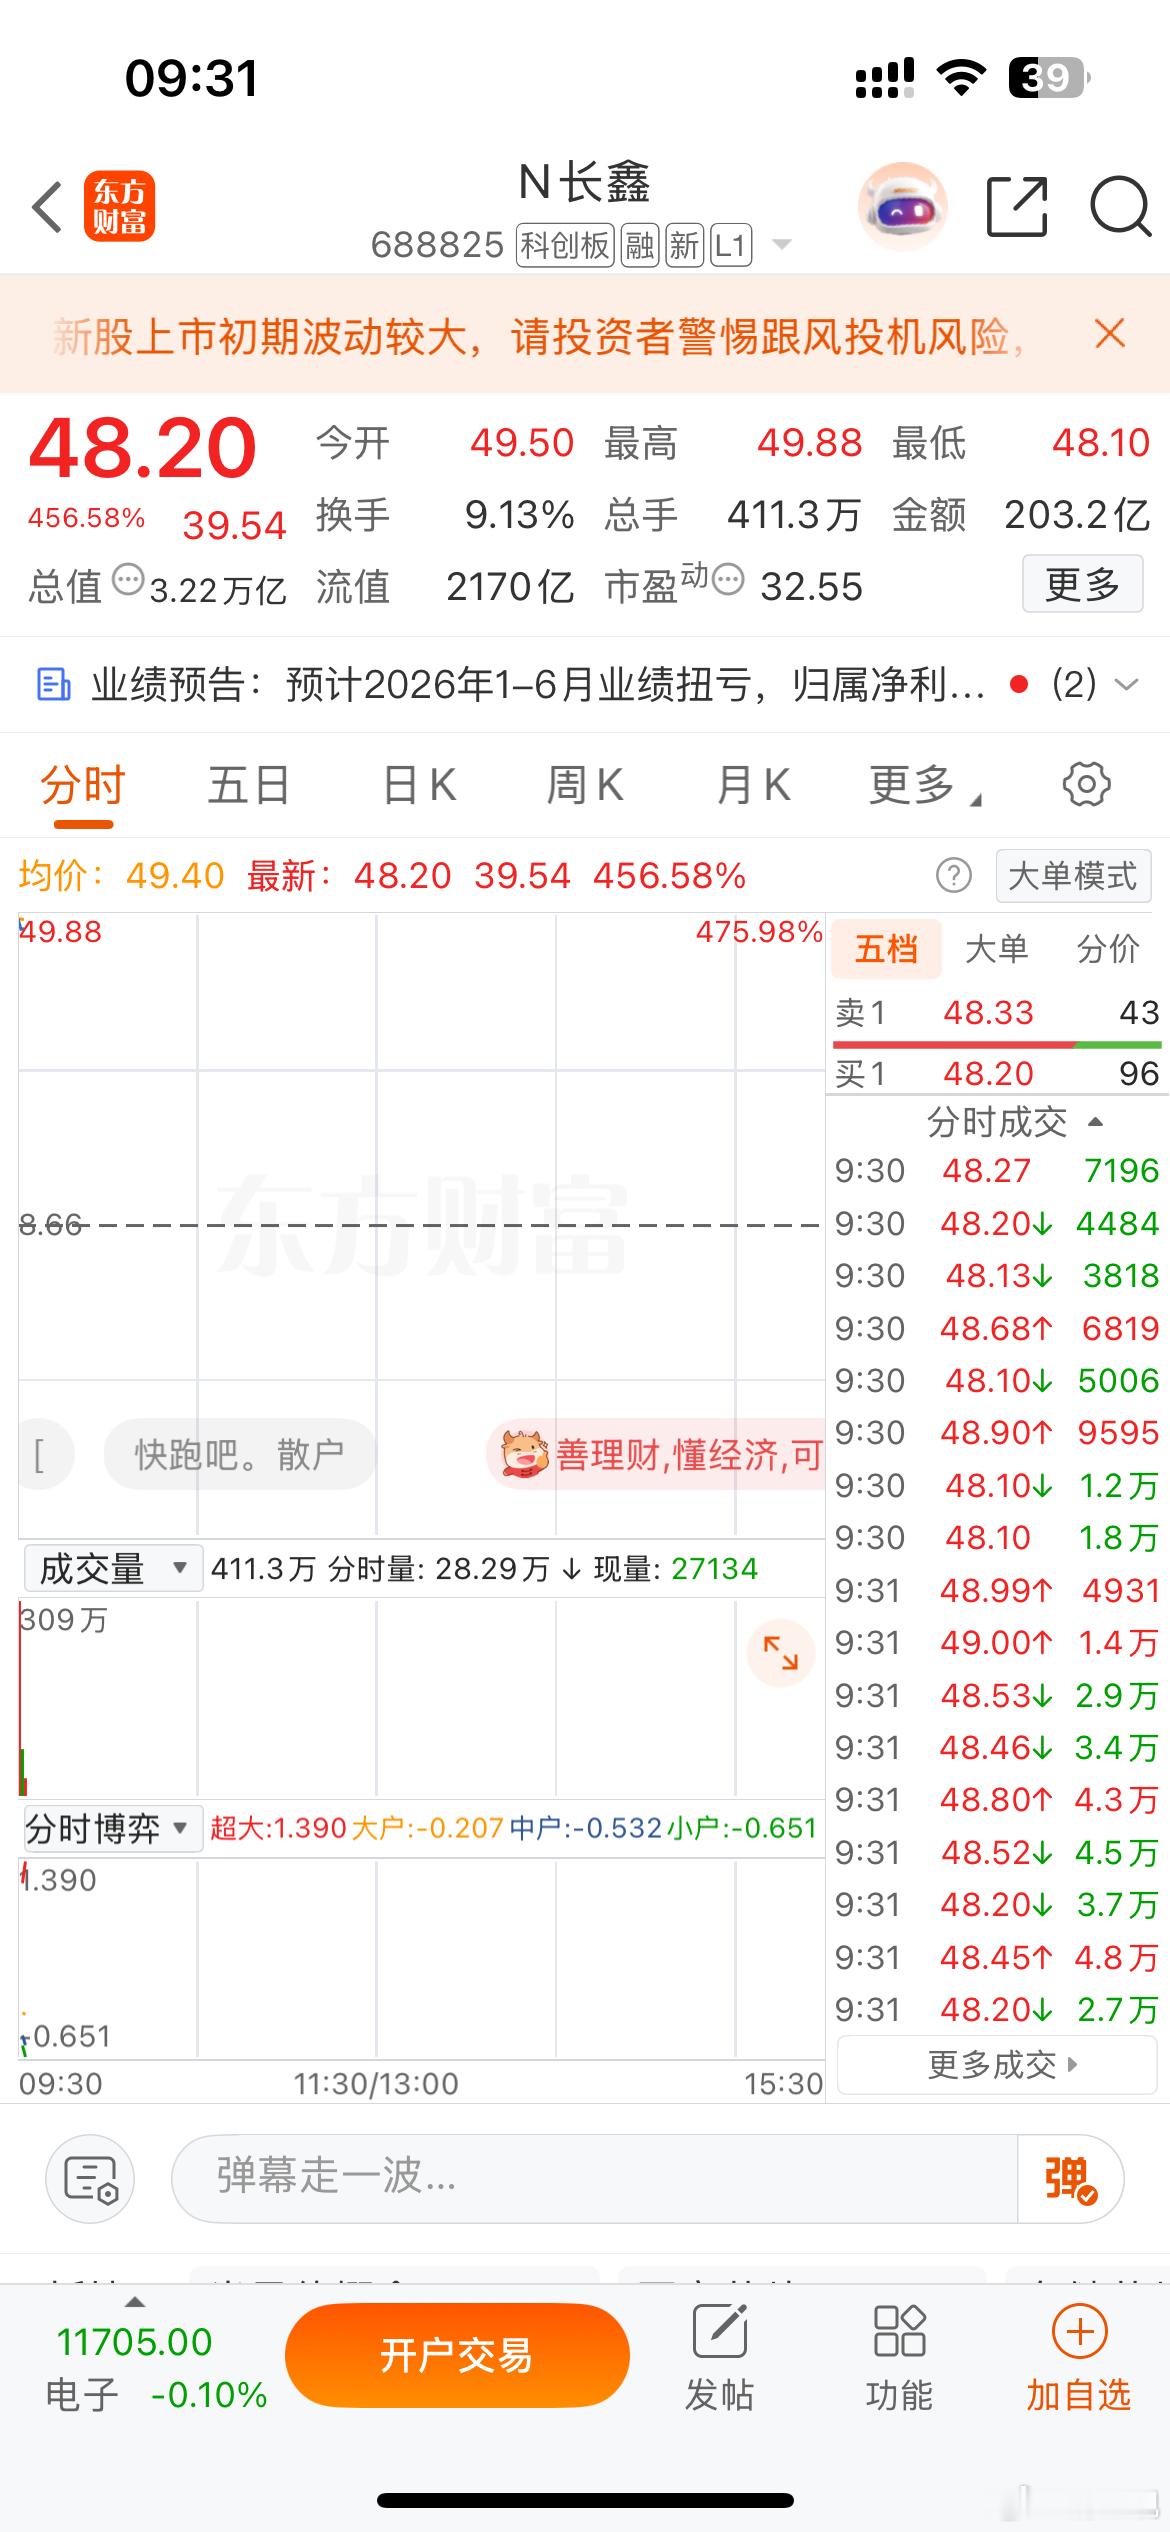This screenshot has width=1170, height=2532.
Task: Tap the current price 48.20 headline
Action: (143, 448)
